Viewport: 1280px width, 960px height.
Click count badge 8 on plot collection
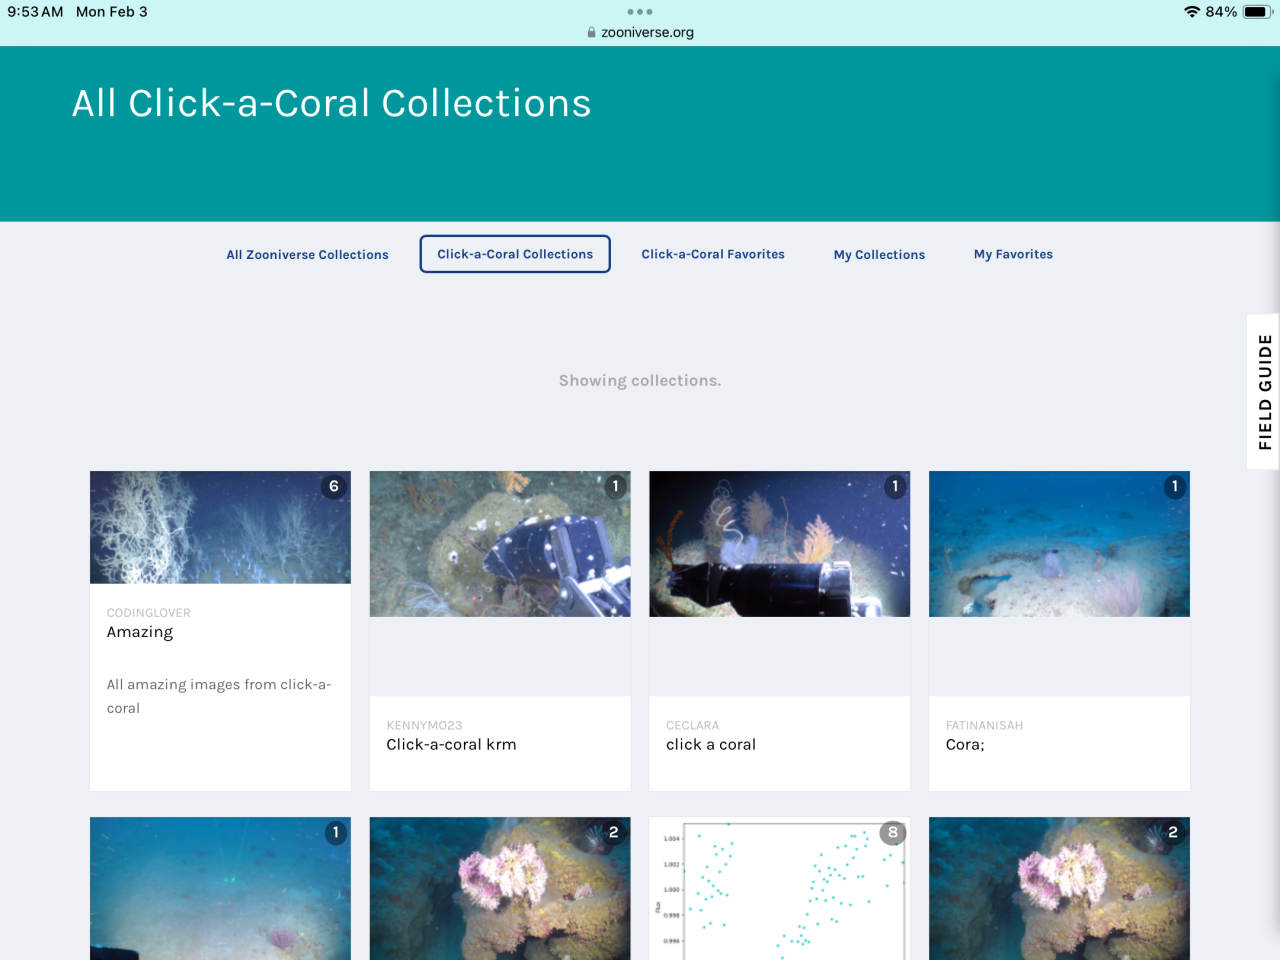(x=893, y=832)
